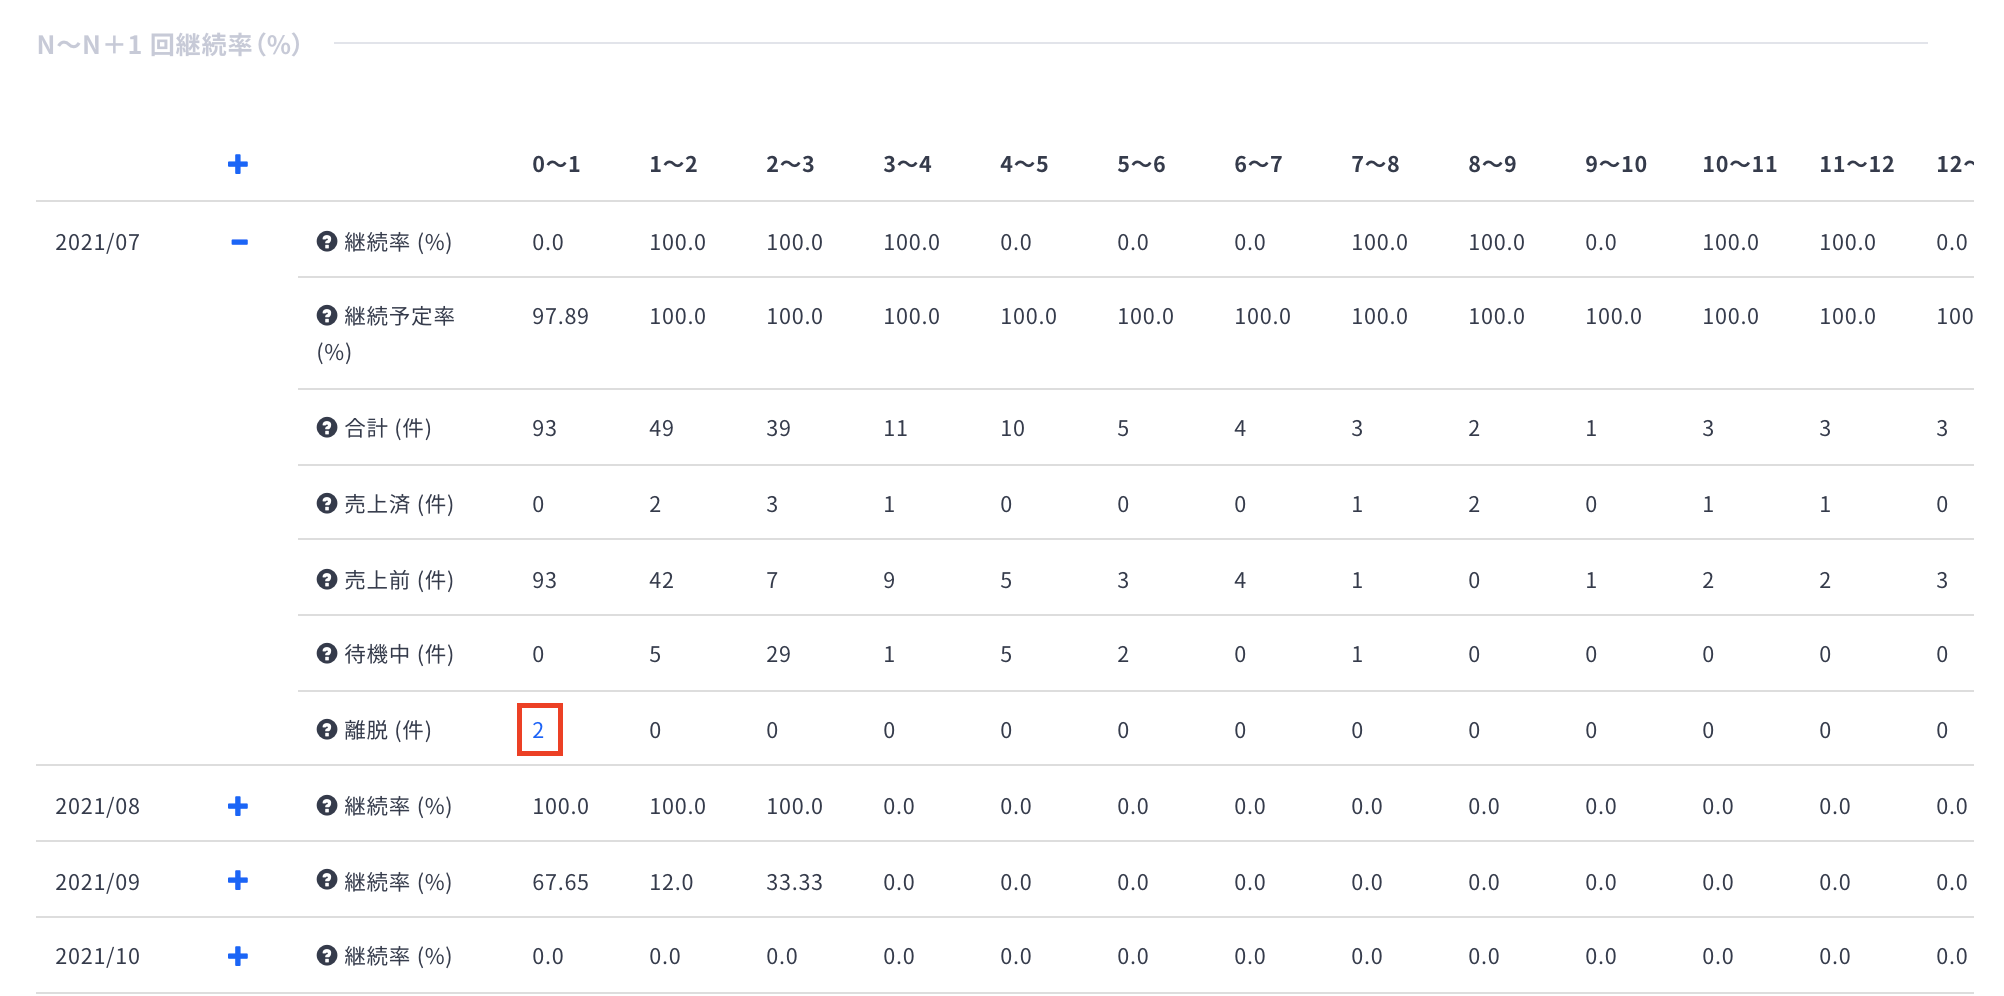Expand all rows with header plus icon

(238, 164)
